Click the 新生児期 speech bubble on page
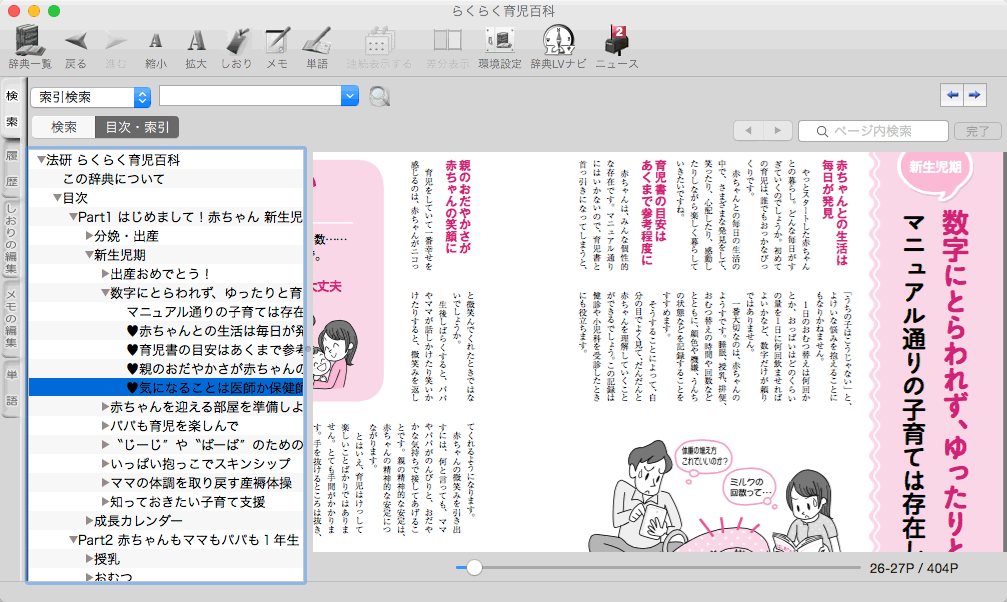The width and height of the screenshot is (1007, 602). (935, 168)
